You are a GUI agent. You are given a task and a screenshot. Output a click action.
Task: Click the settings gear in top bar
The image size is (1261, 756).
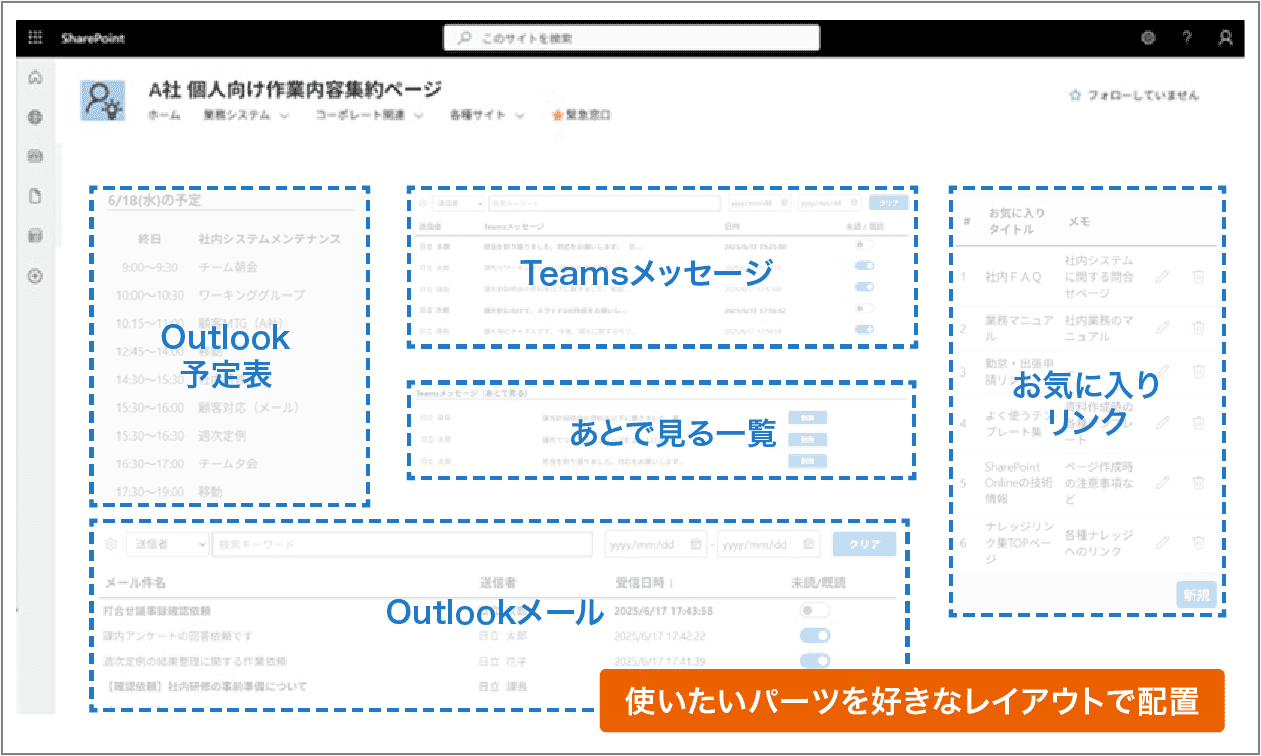coord(1148,38)
